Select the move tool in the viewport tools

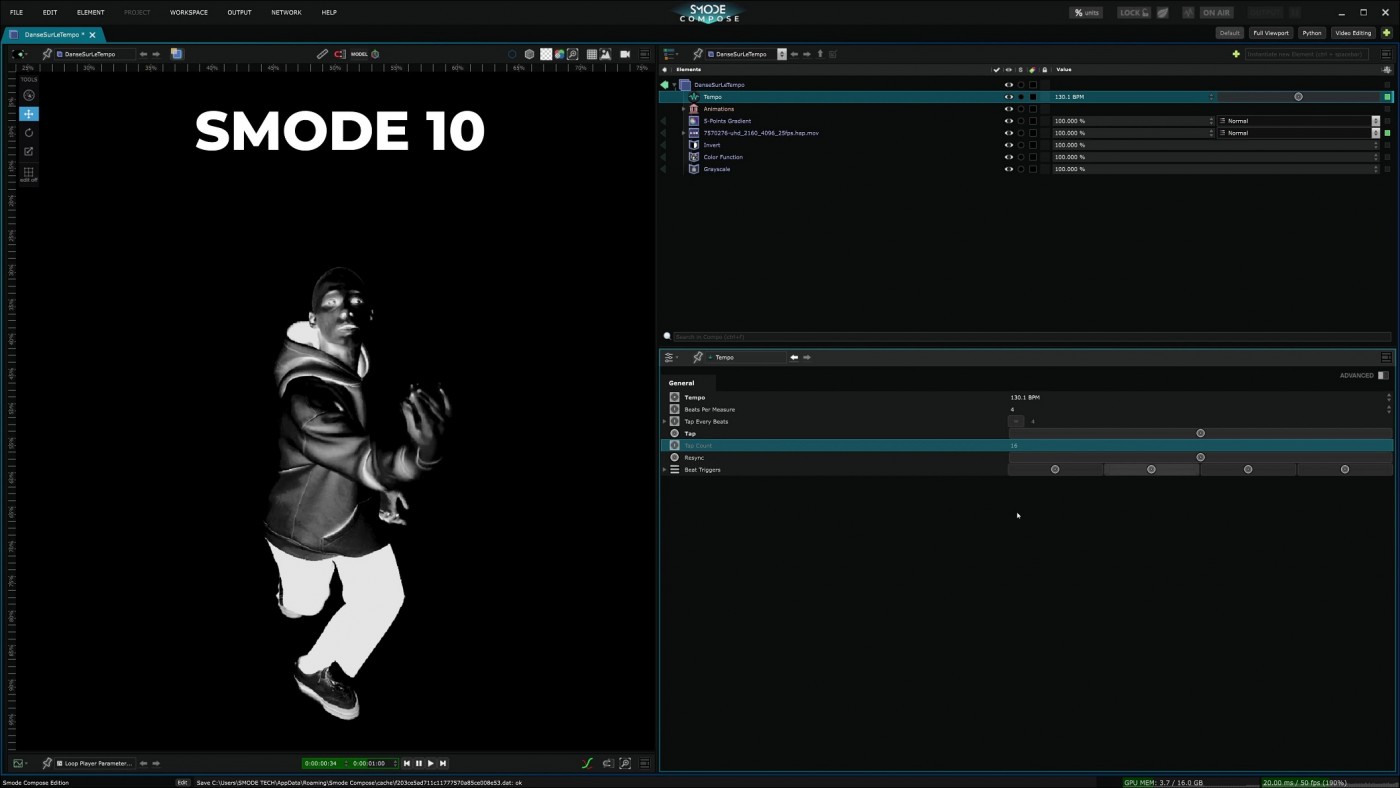(29, 114)
